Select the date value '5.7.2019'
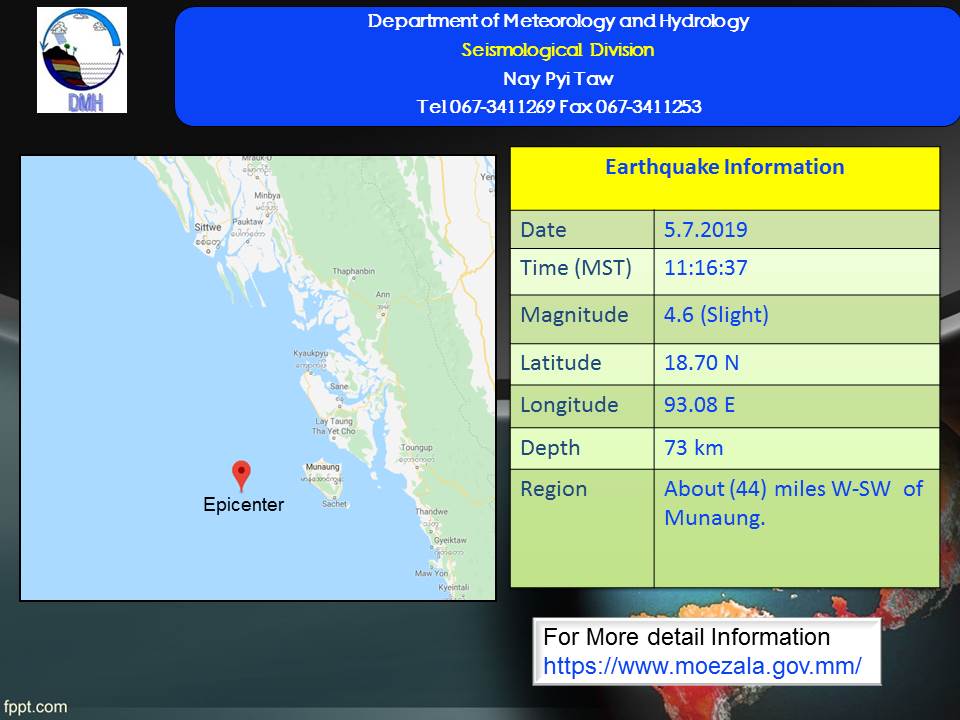This screenshot has height=720, width=960. coord(705,230)
